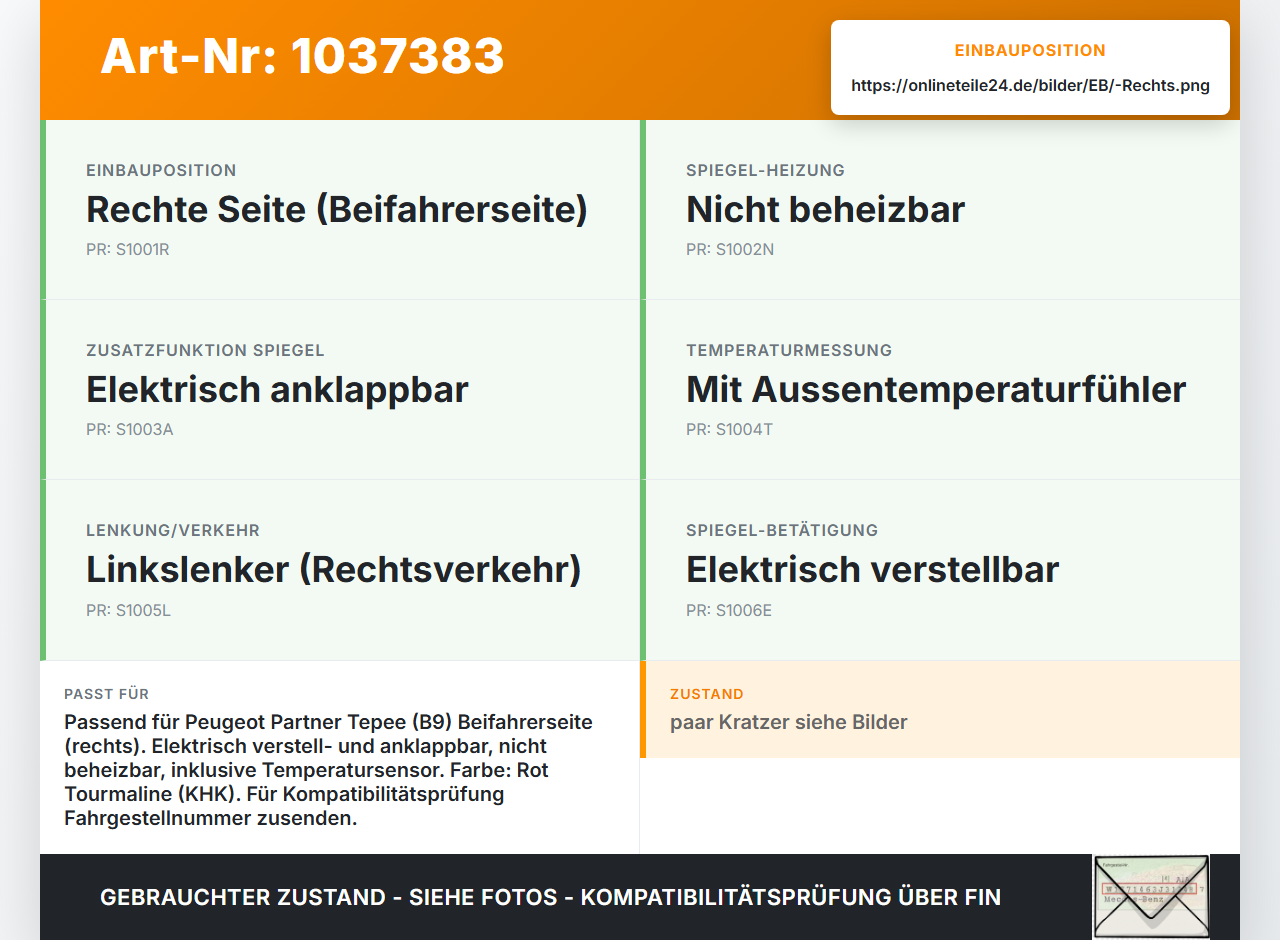The image size is (1280, 940).
Task: Click the SPIEGEL-HEIZUNG label
Action: coord(765,170)
